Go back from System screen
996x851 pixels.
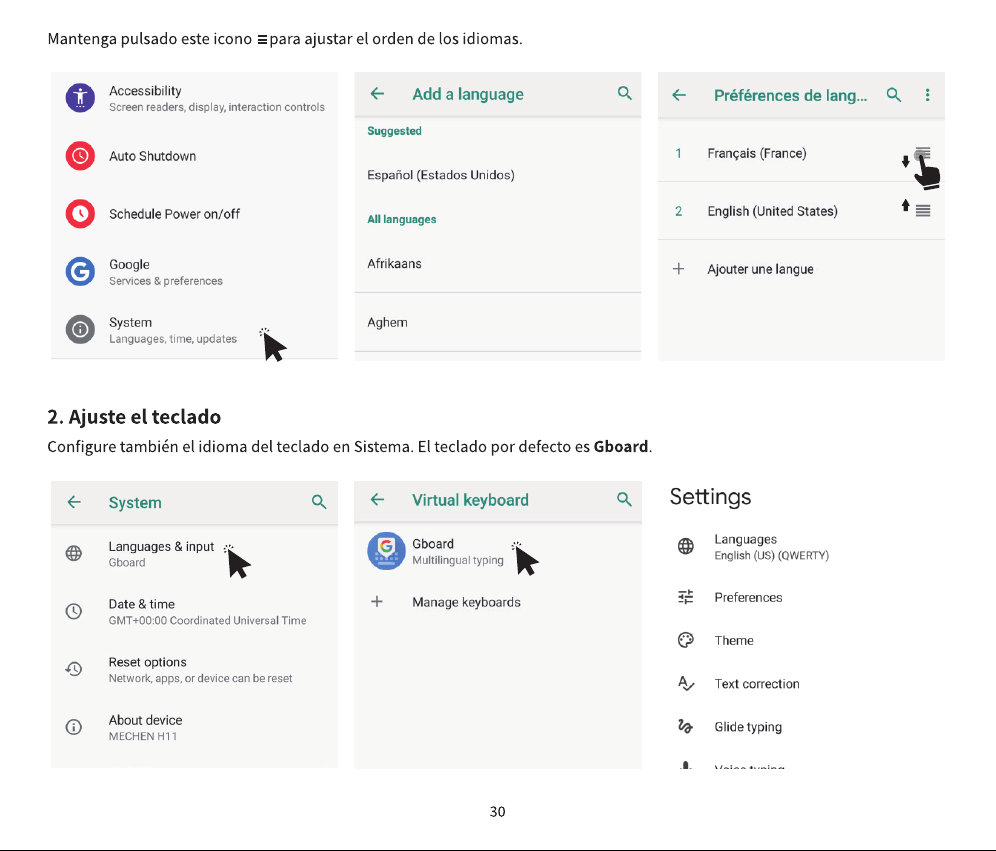pos(74,502)
